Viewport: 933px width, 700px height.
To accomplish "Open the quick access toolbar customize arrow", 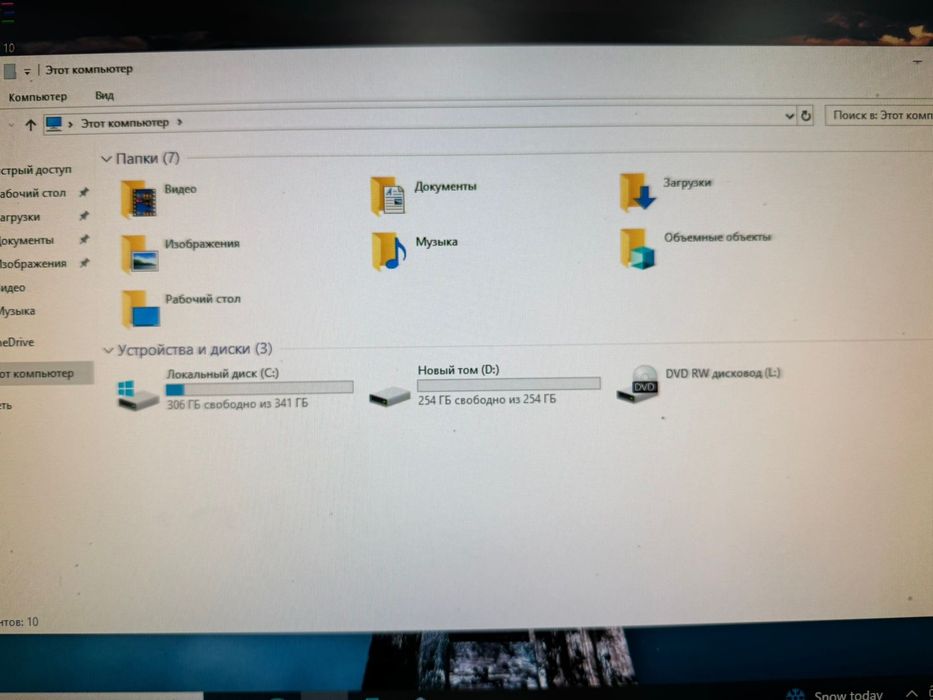I will (27, 71).
